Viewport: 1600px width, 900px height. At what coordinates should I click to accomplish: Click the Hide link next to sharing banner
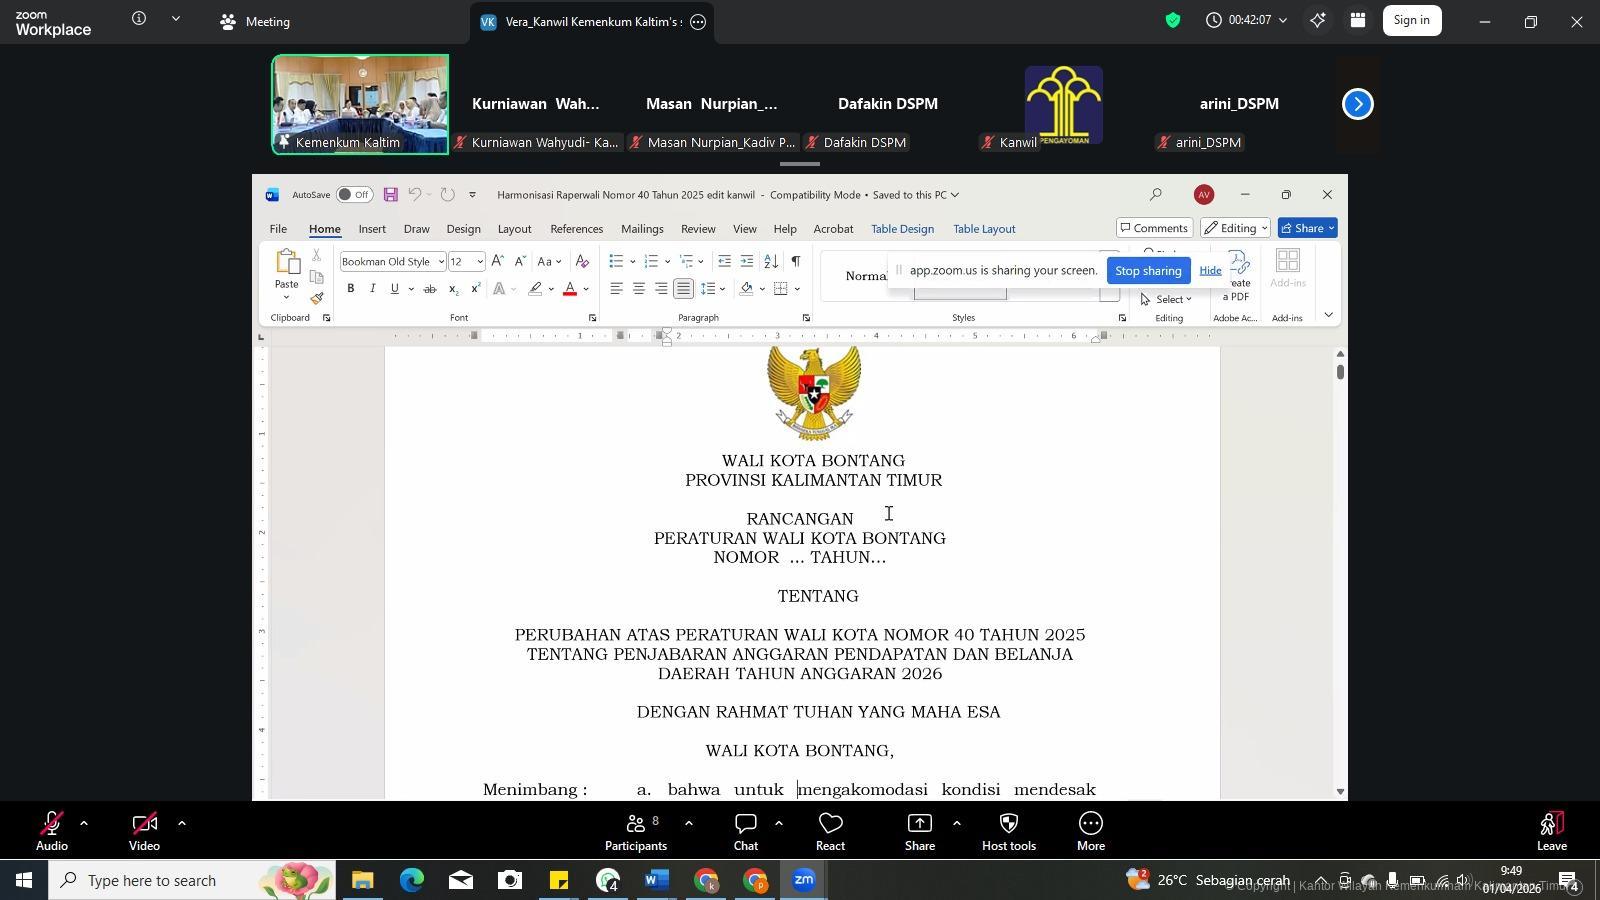tap(1210, 270)
